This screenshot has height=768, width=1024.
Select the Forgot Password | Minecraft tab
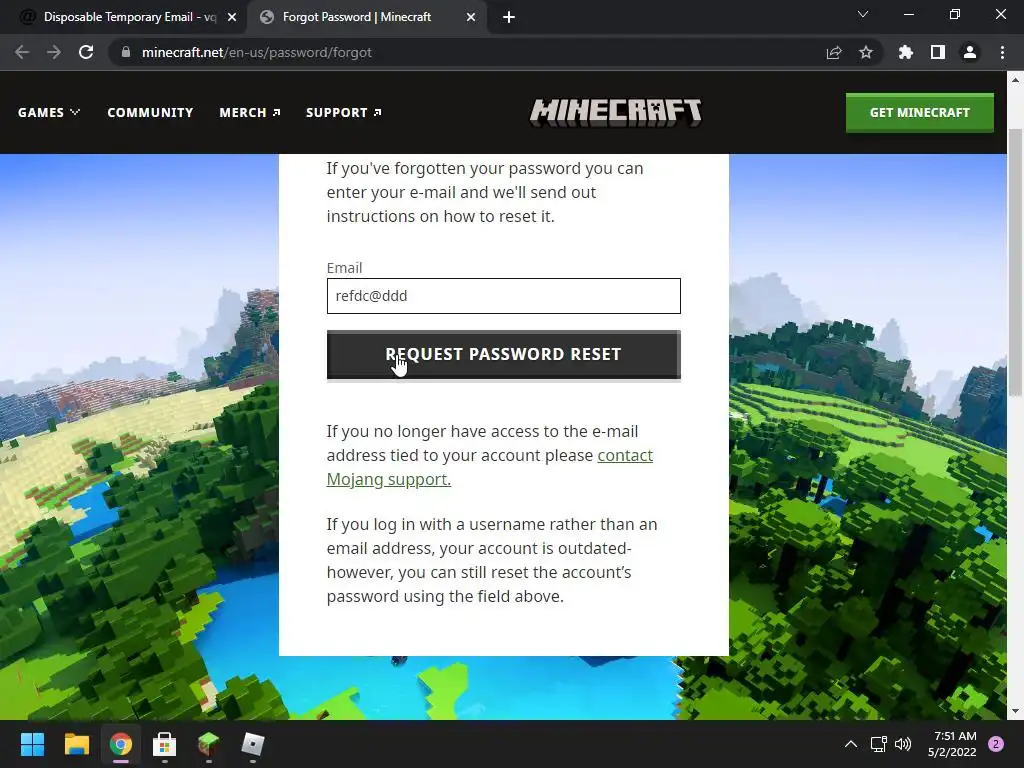(x=367, y=18)
